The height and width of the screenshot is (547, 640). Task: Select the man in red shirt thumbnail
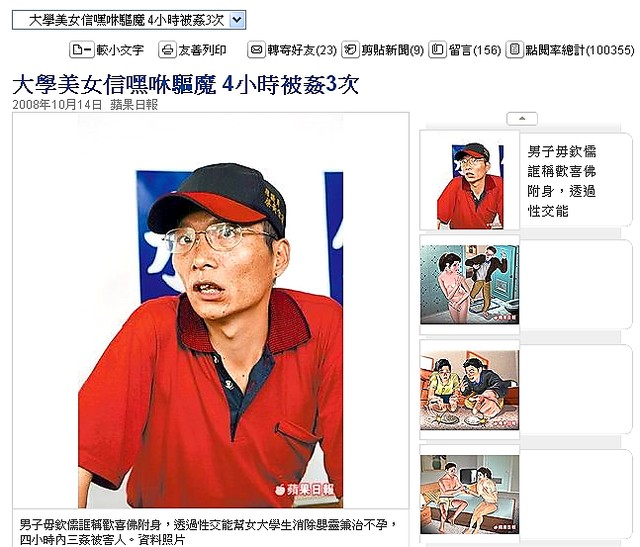(x=470, y=186)
